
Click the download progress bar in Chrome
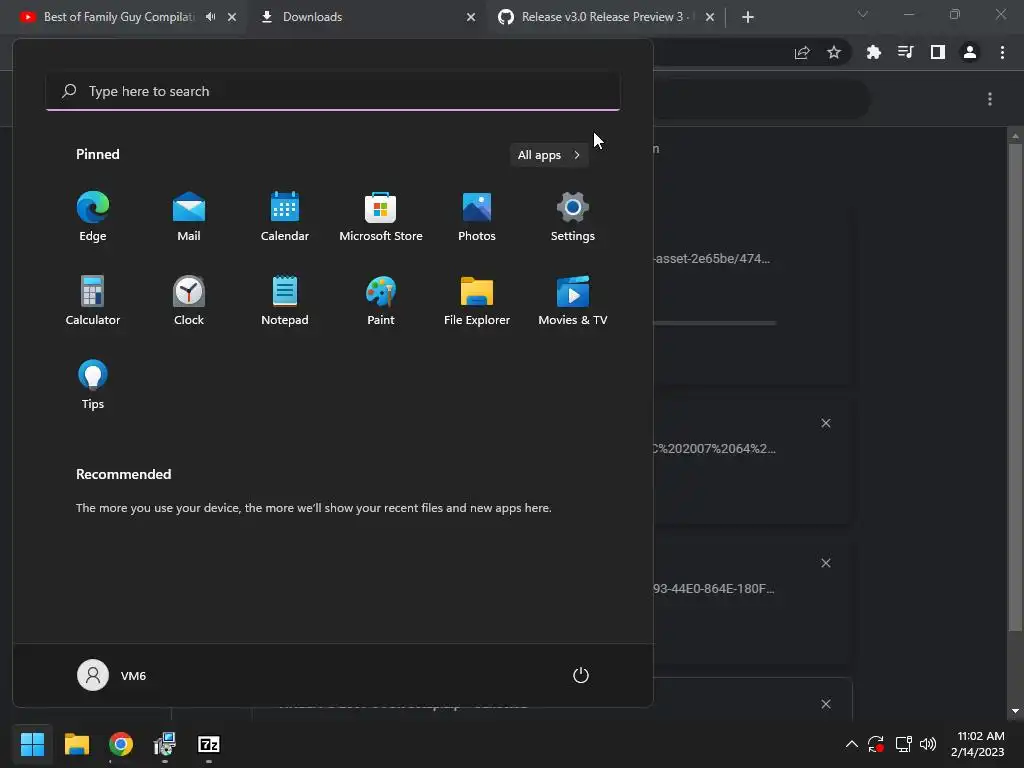(x=714, y=323)
